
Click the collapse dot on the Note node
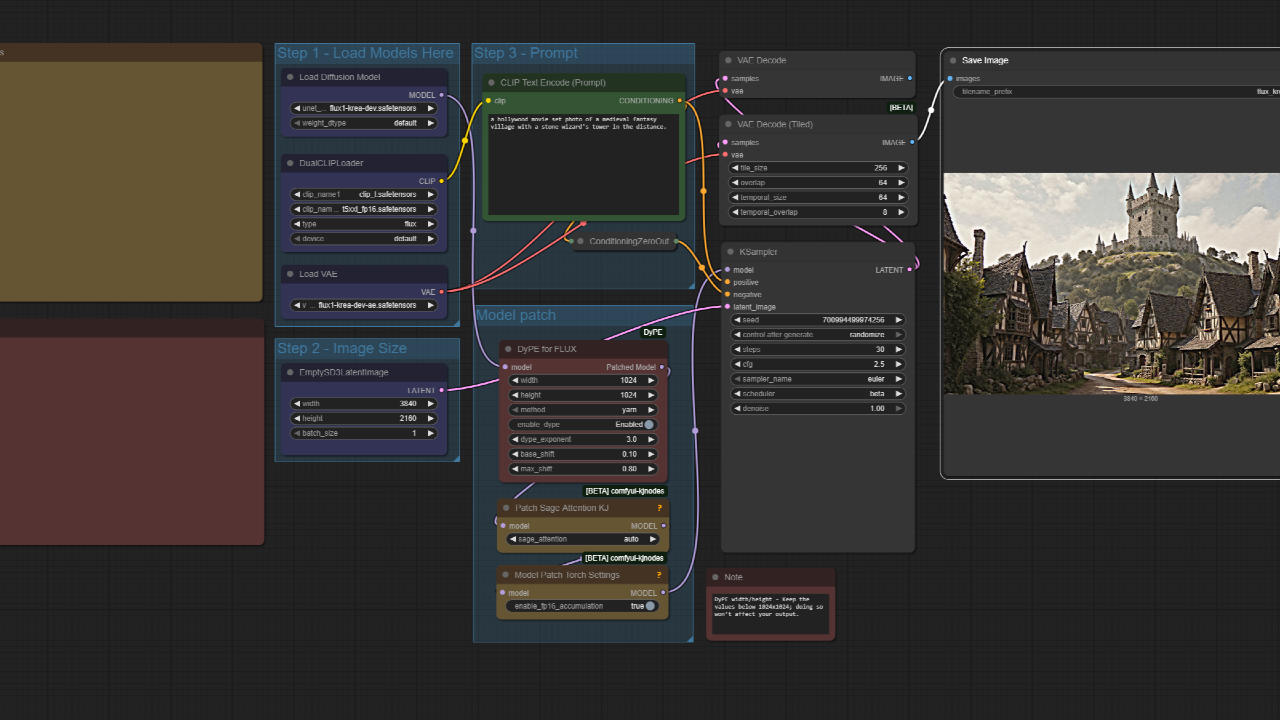pyautogui.click(x=717, y=577)
